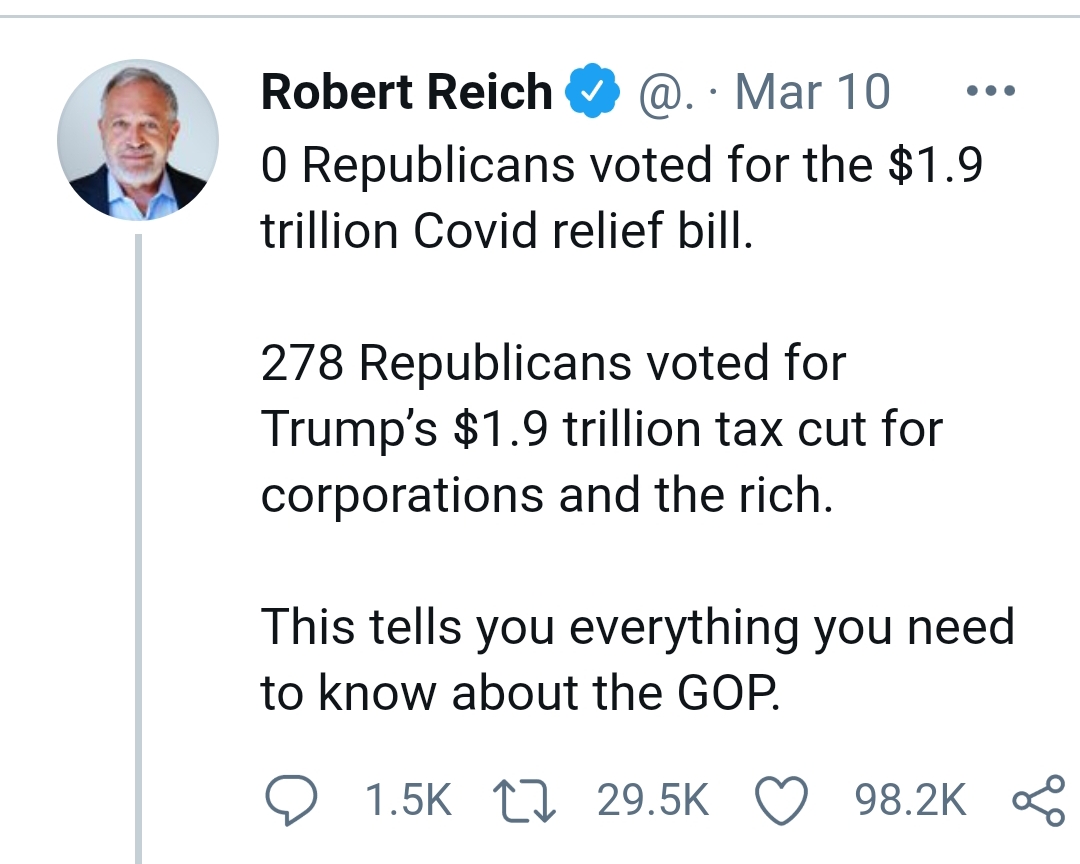
Task: Click the 29.5K retweets count
Action: (652, 799)
